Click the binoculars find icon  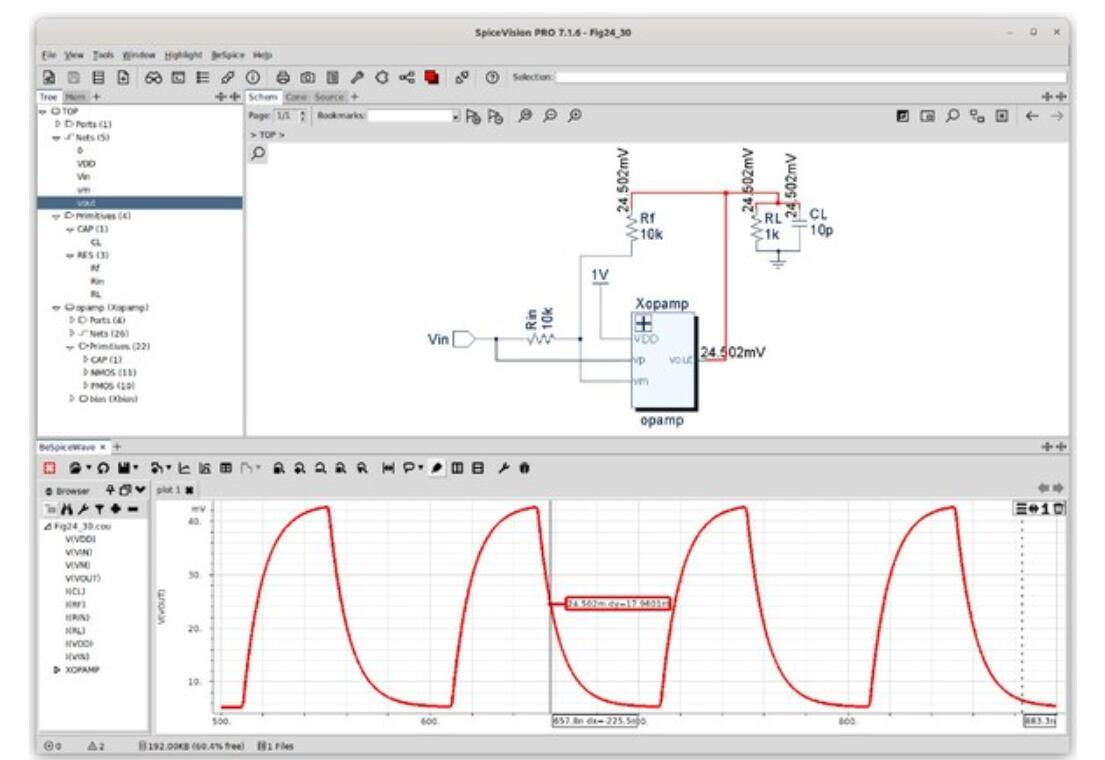coord(153,78)
